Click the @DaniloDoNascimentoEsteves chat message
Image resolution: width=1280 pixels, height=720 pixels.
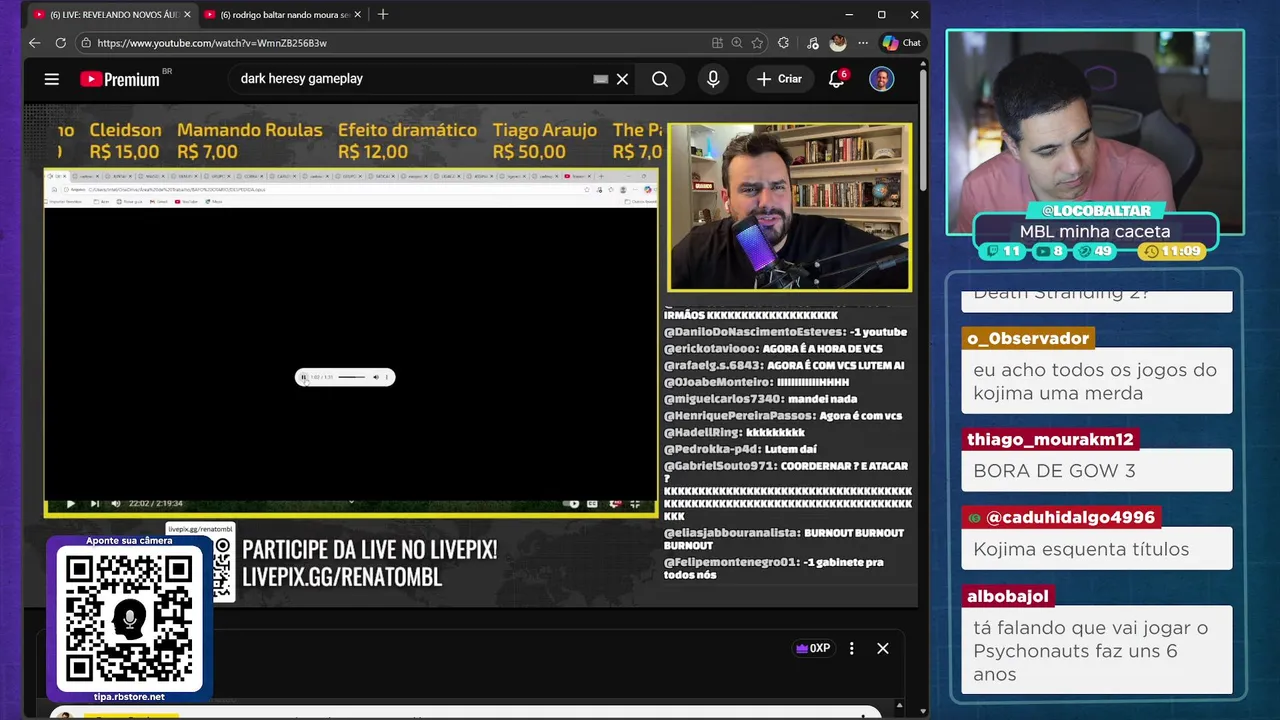point(785,332)
